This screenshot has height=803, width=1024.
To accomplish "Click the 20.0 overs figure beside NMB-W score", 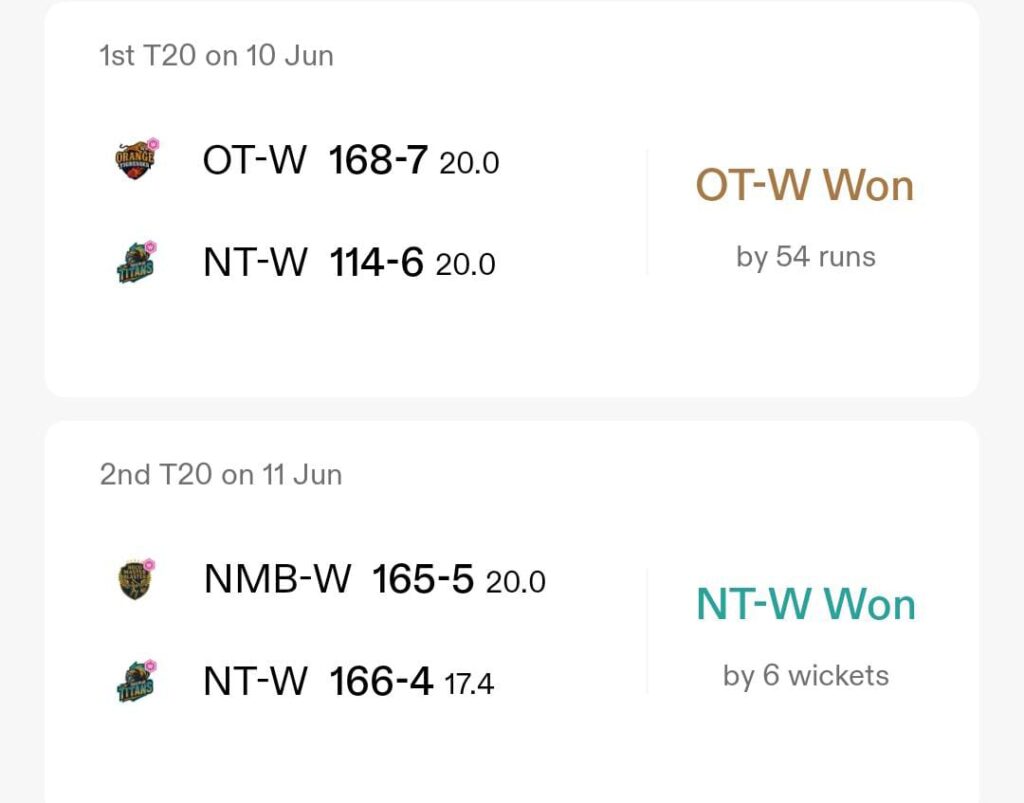I will [515, 582].
